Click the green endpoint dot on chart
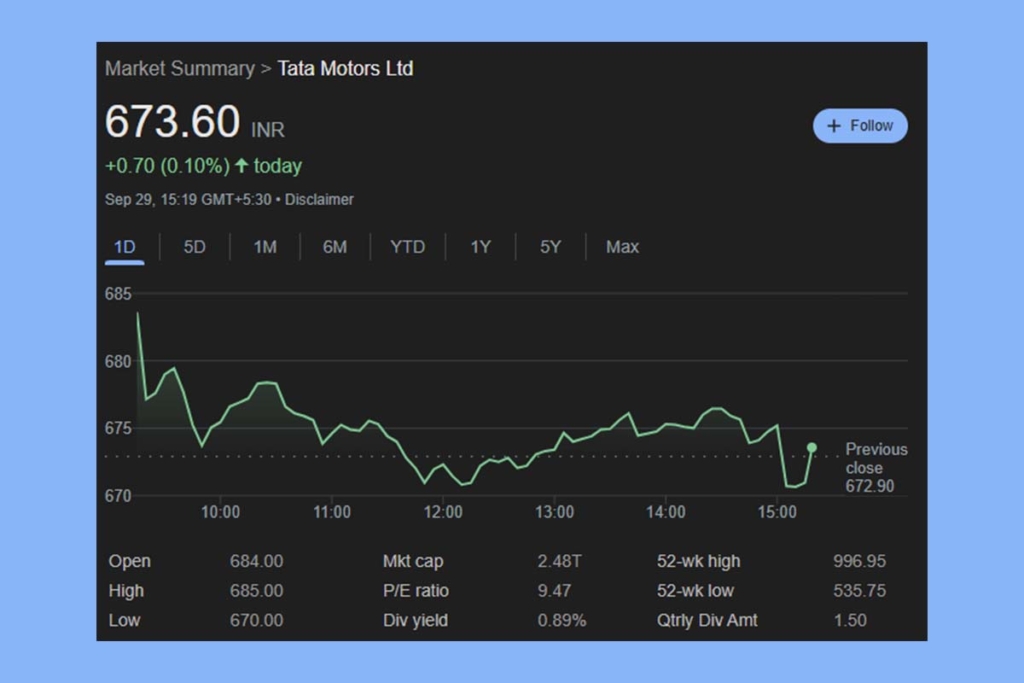1024x683 pixels. click(x=812, y=447)
